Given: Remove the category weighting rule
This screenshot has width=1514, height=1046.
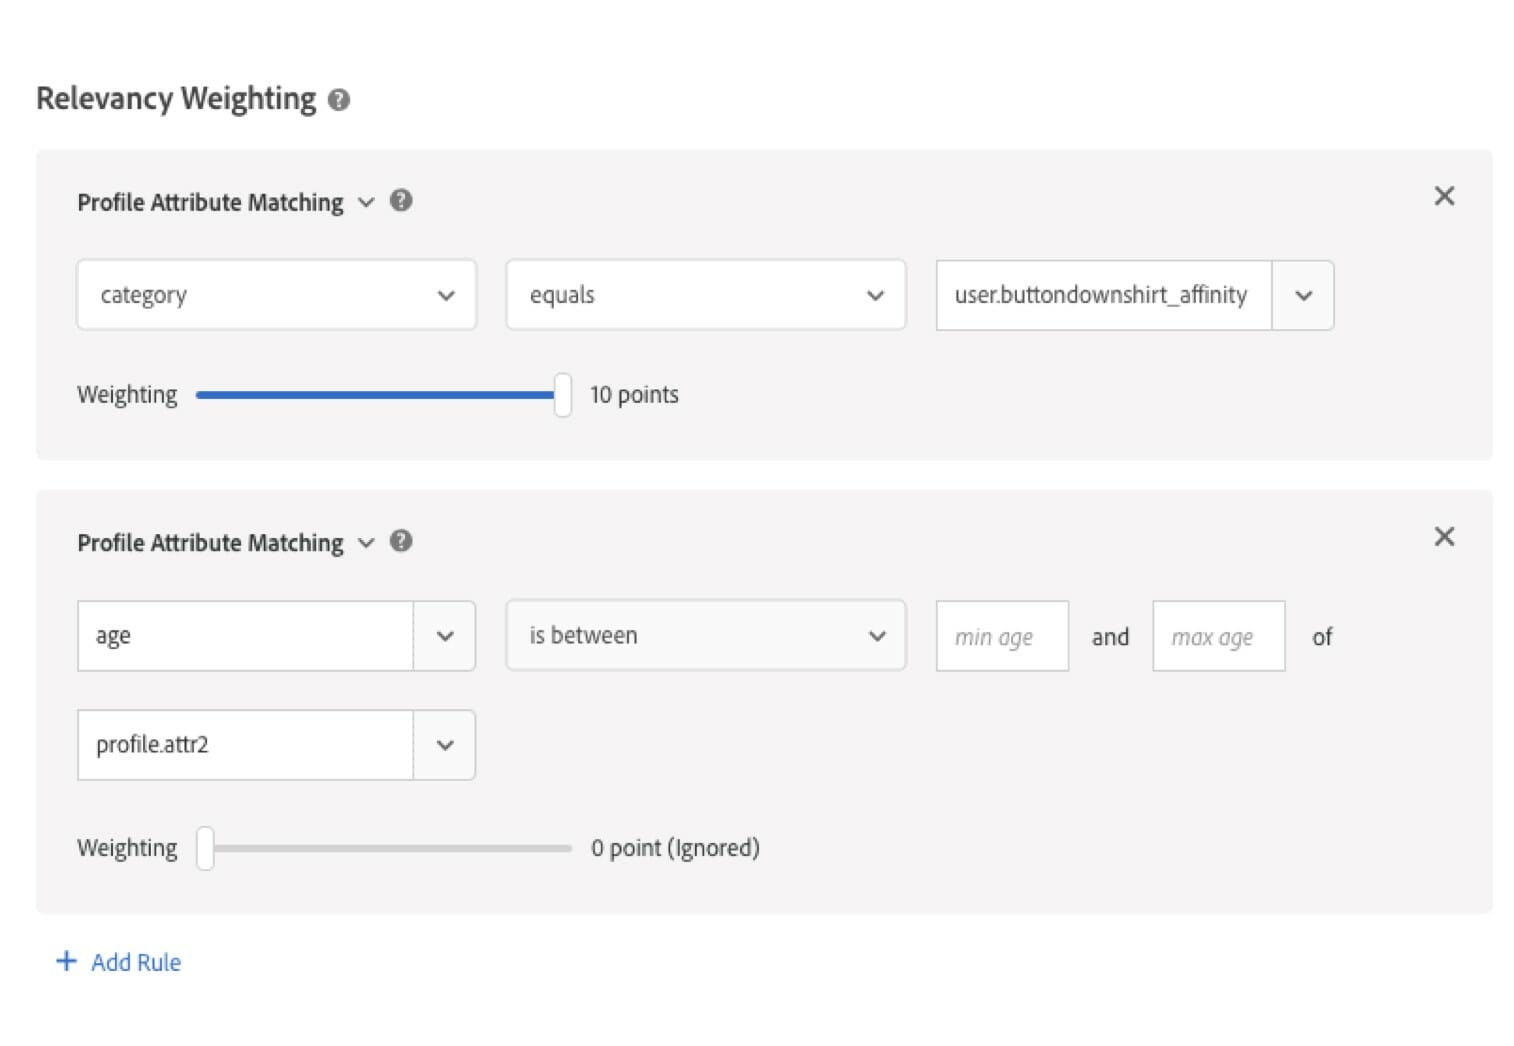Looking at the screenshot, I should click(1444, 196).
